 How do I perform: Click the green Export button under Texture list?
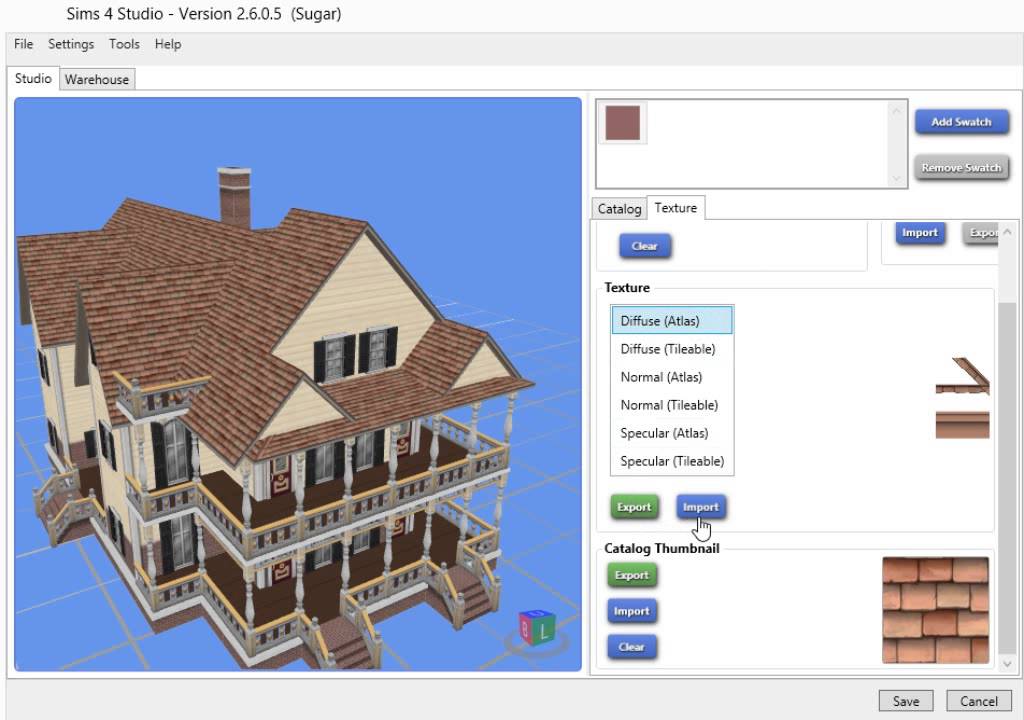point(633,507)
